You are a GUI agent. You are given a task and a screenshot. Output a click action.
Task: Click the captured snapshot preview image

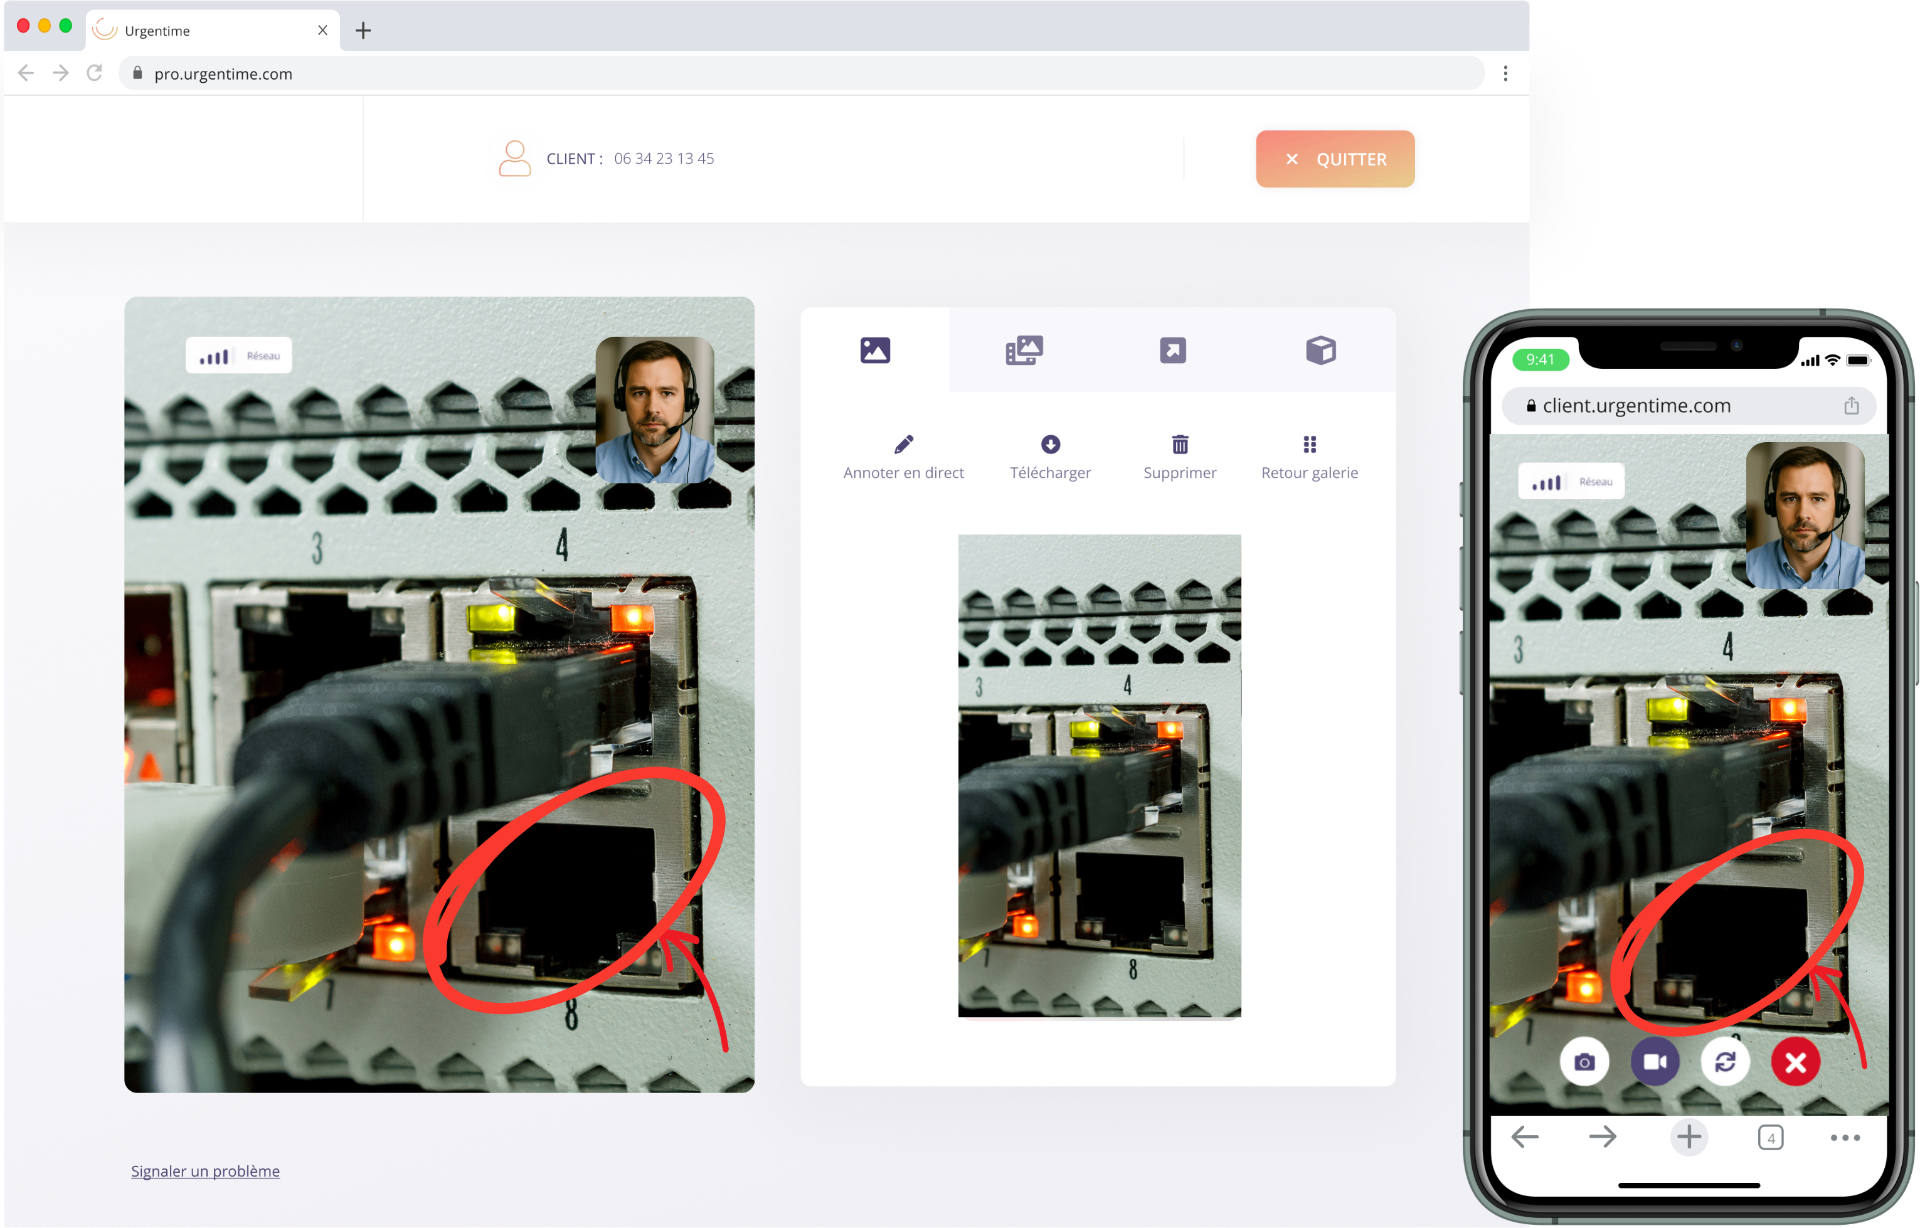click(x=1099, y=776)
